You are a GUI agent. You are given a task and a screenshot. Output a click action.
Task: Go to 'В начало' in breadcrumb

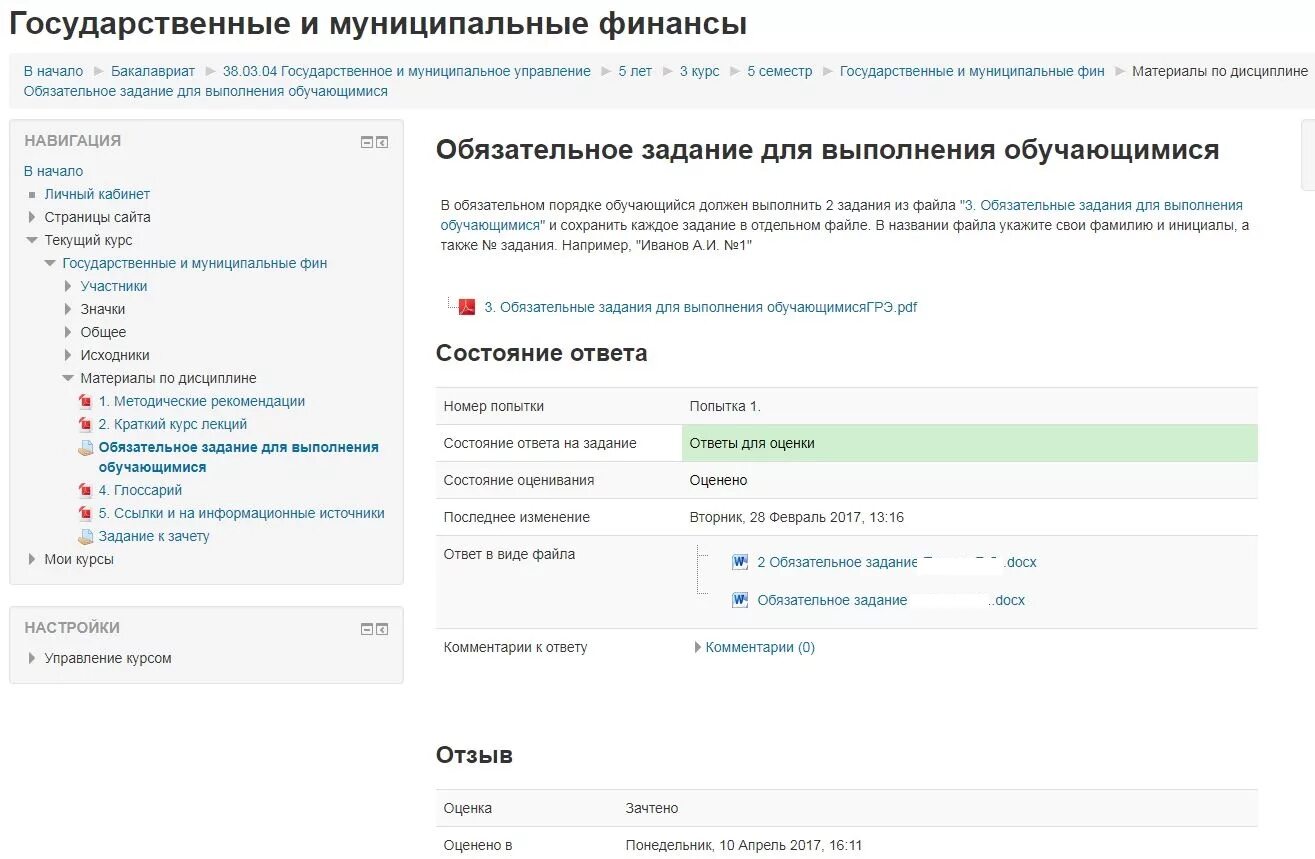click(x=53, y=71)
